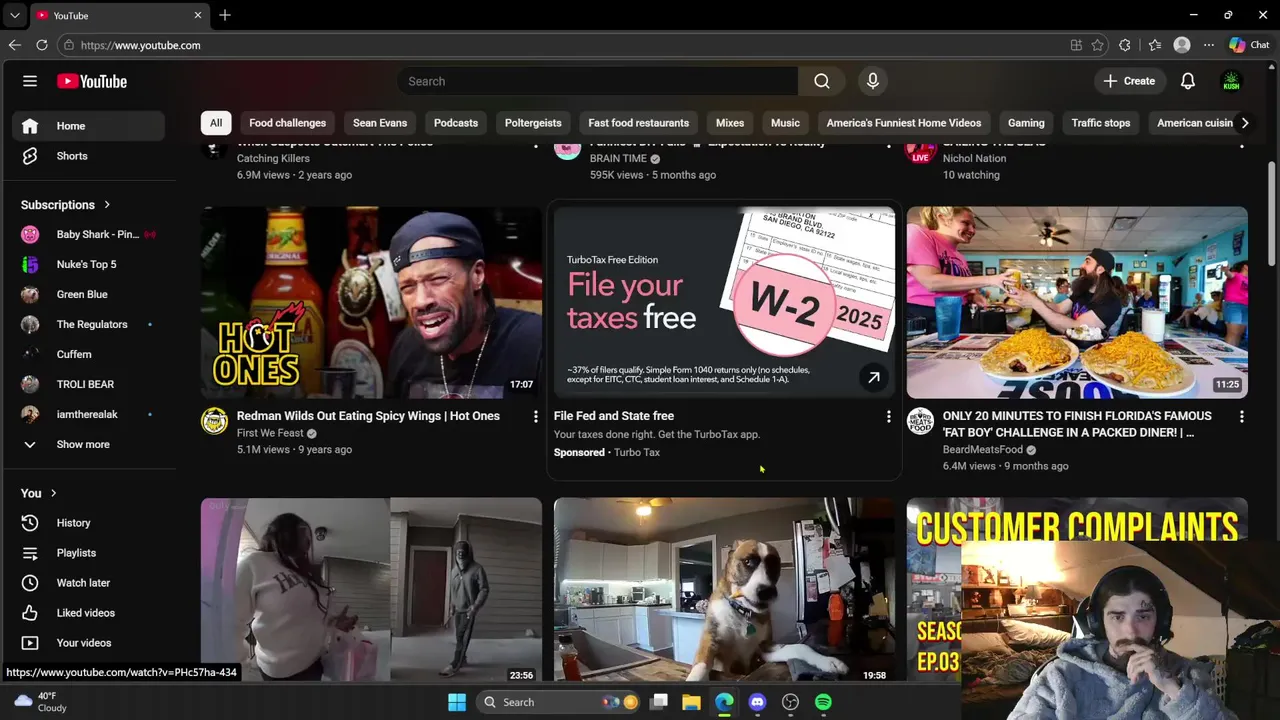
Task: Open browser settings and more menu
Action: pos(1209,45)
